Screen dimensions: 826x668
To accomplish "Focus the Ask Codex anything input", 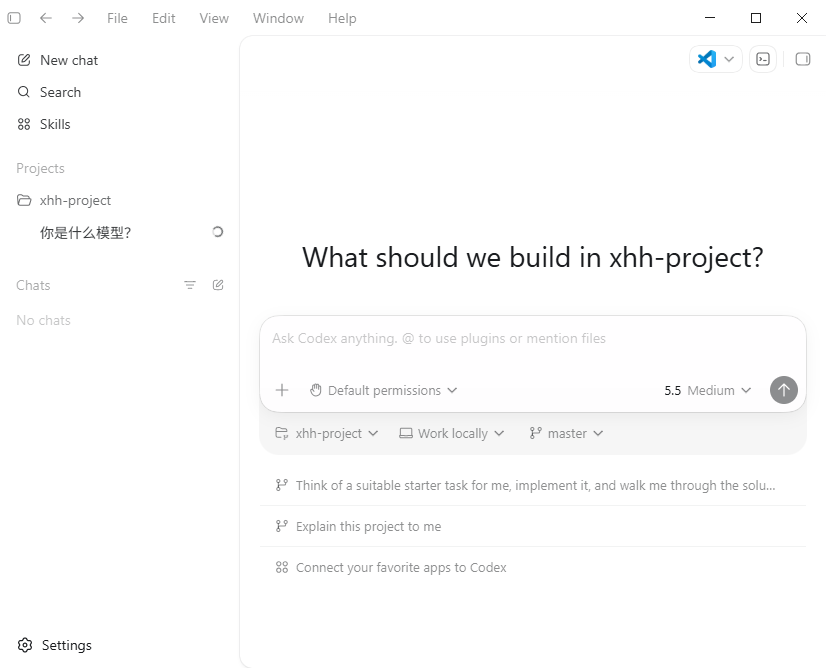I will pyautogui.click(x=533, y=339).
